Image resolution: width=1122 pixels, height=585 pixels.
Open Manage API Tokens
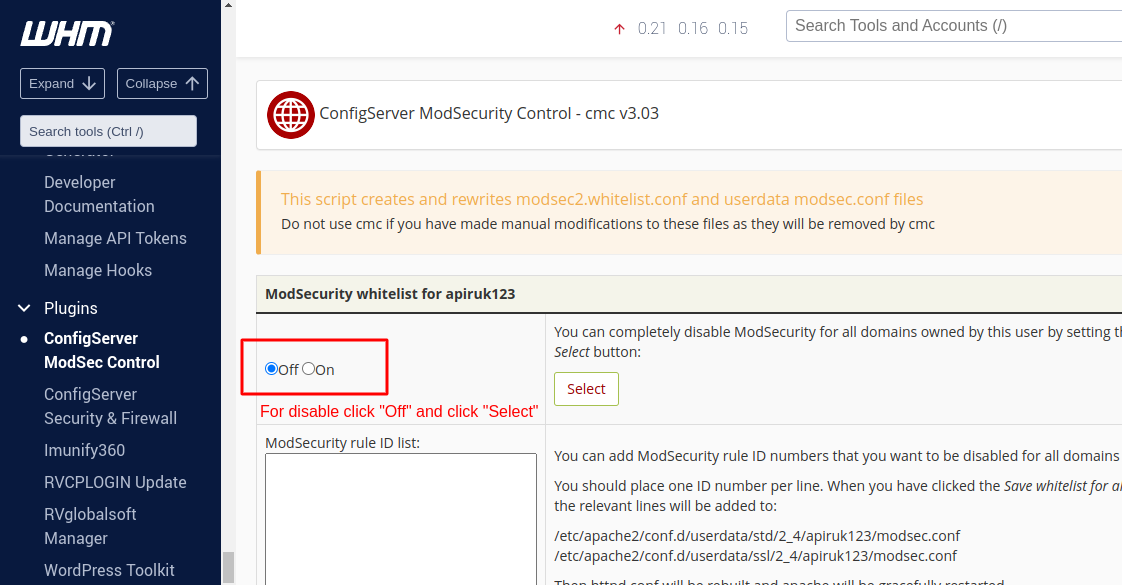[115, 238]
